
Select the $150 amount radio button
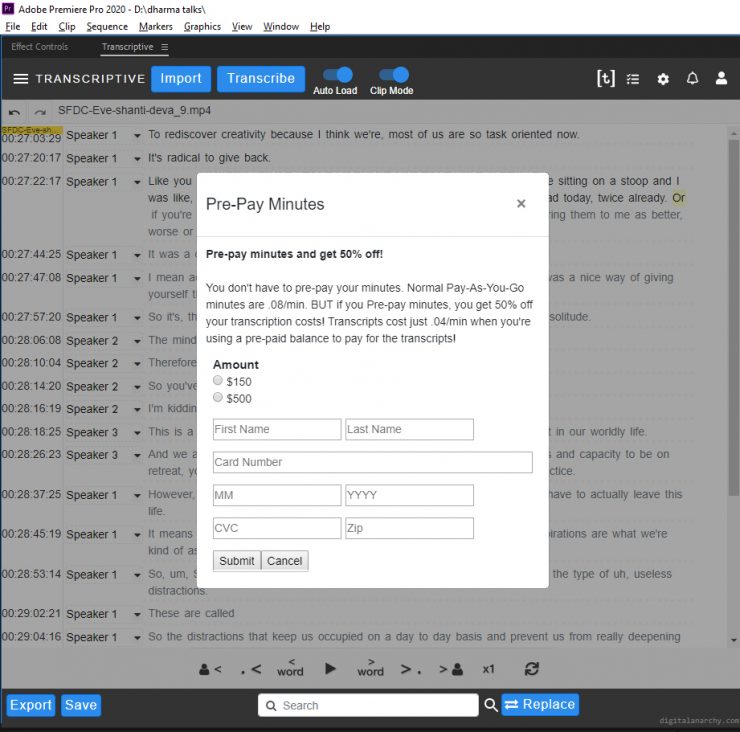coord(218,381)
